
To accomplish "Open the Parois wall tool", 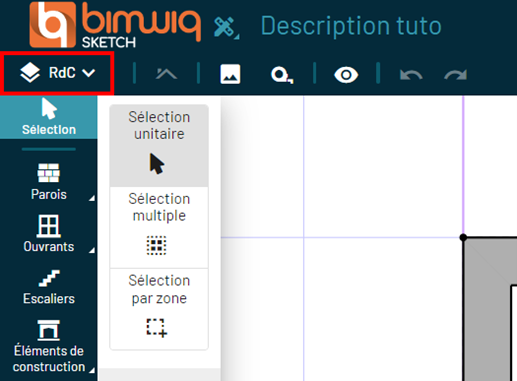I will coord(49,181).
